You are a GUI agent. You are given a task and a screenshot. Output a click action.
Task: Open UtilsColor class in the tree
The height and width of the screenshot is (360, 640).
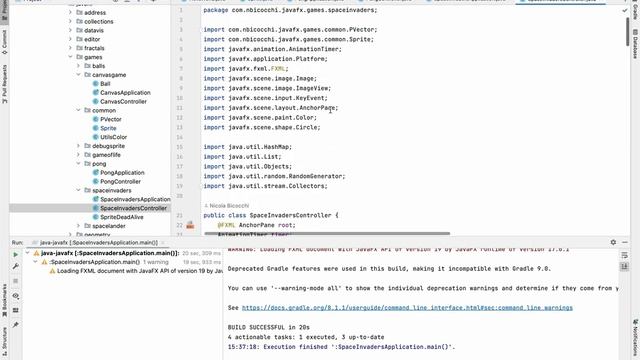[113, 137]
